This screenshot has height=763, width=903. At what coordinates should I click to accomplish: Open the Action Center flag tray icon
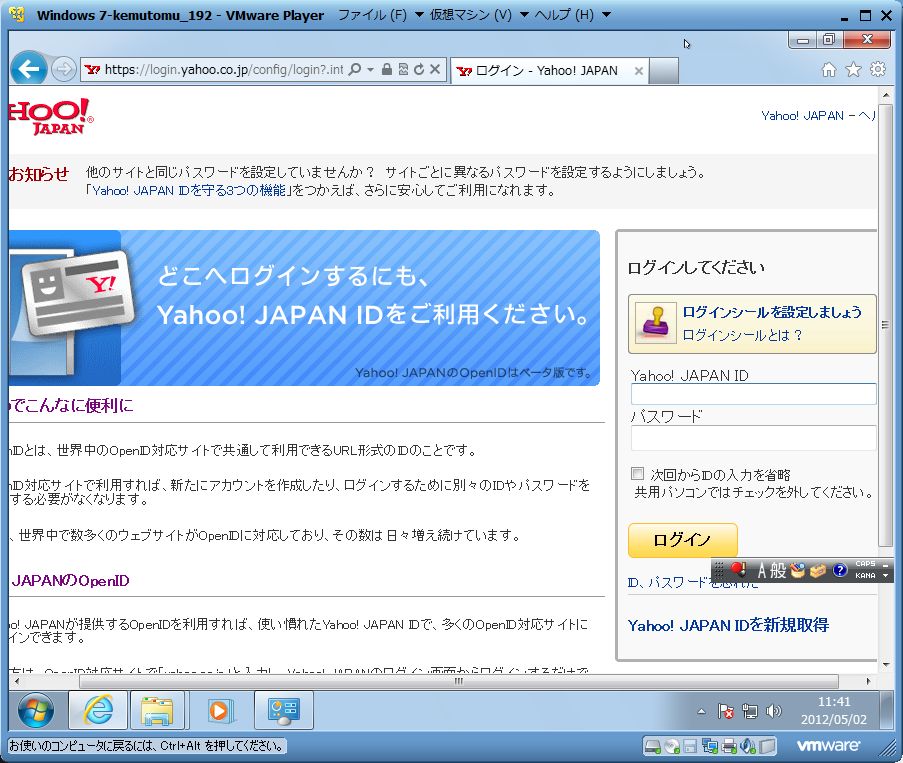[x=726, y=711]
